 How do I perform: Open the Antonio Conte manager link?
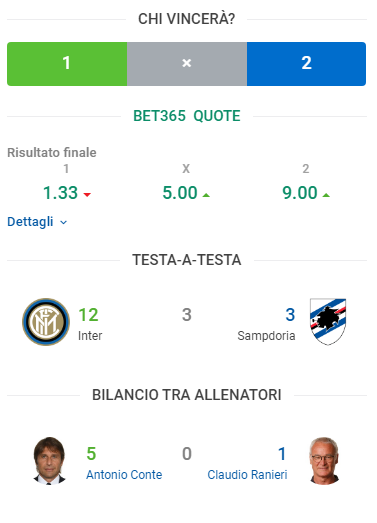[124, 475]
